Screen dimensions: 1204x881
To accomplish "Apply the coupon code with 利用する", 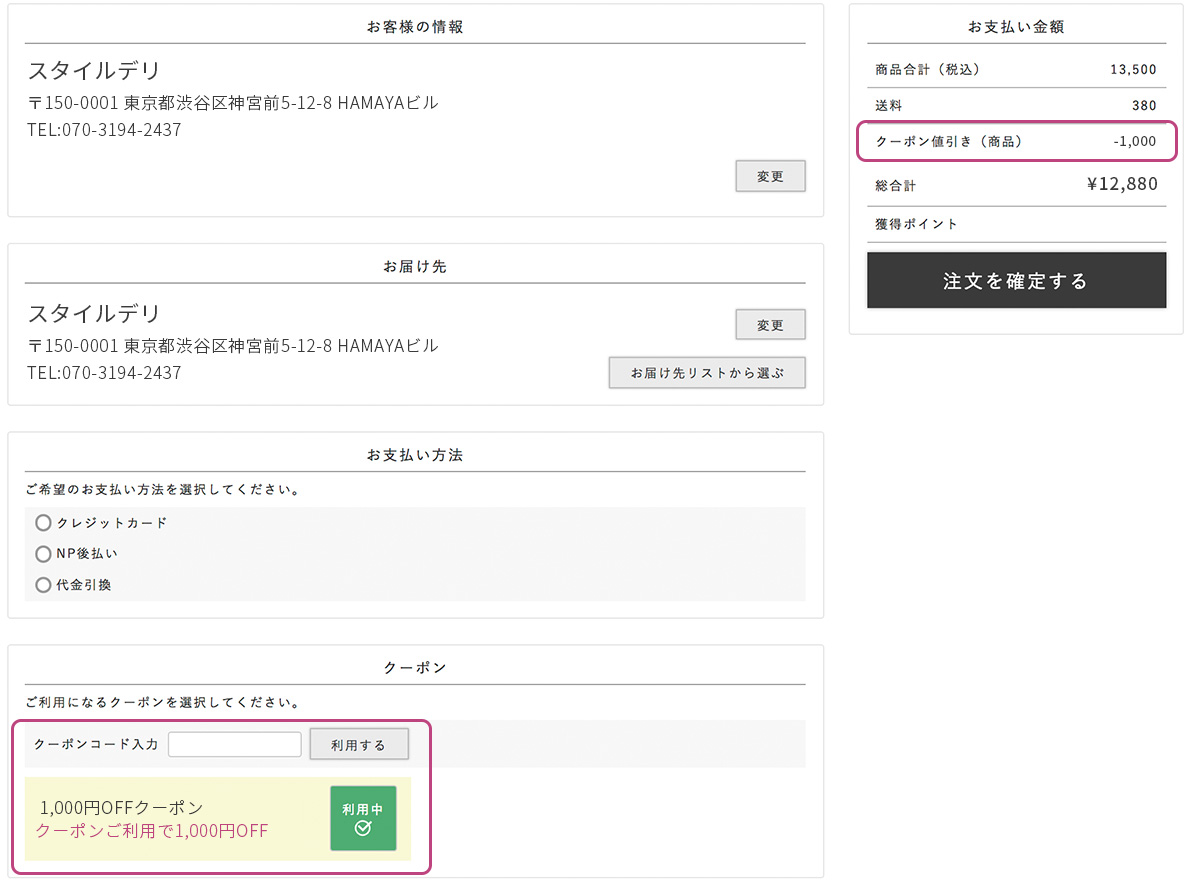I will pos(358,745).
